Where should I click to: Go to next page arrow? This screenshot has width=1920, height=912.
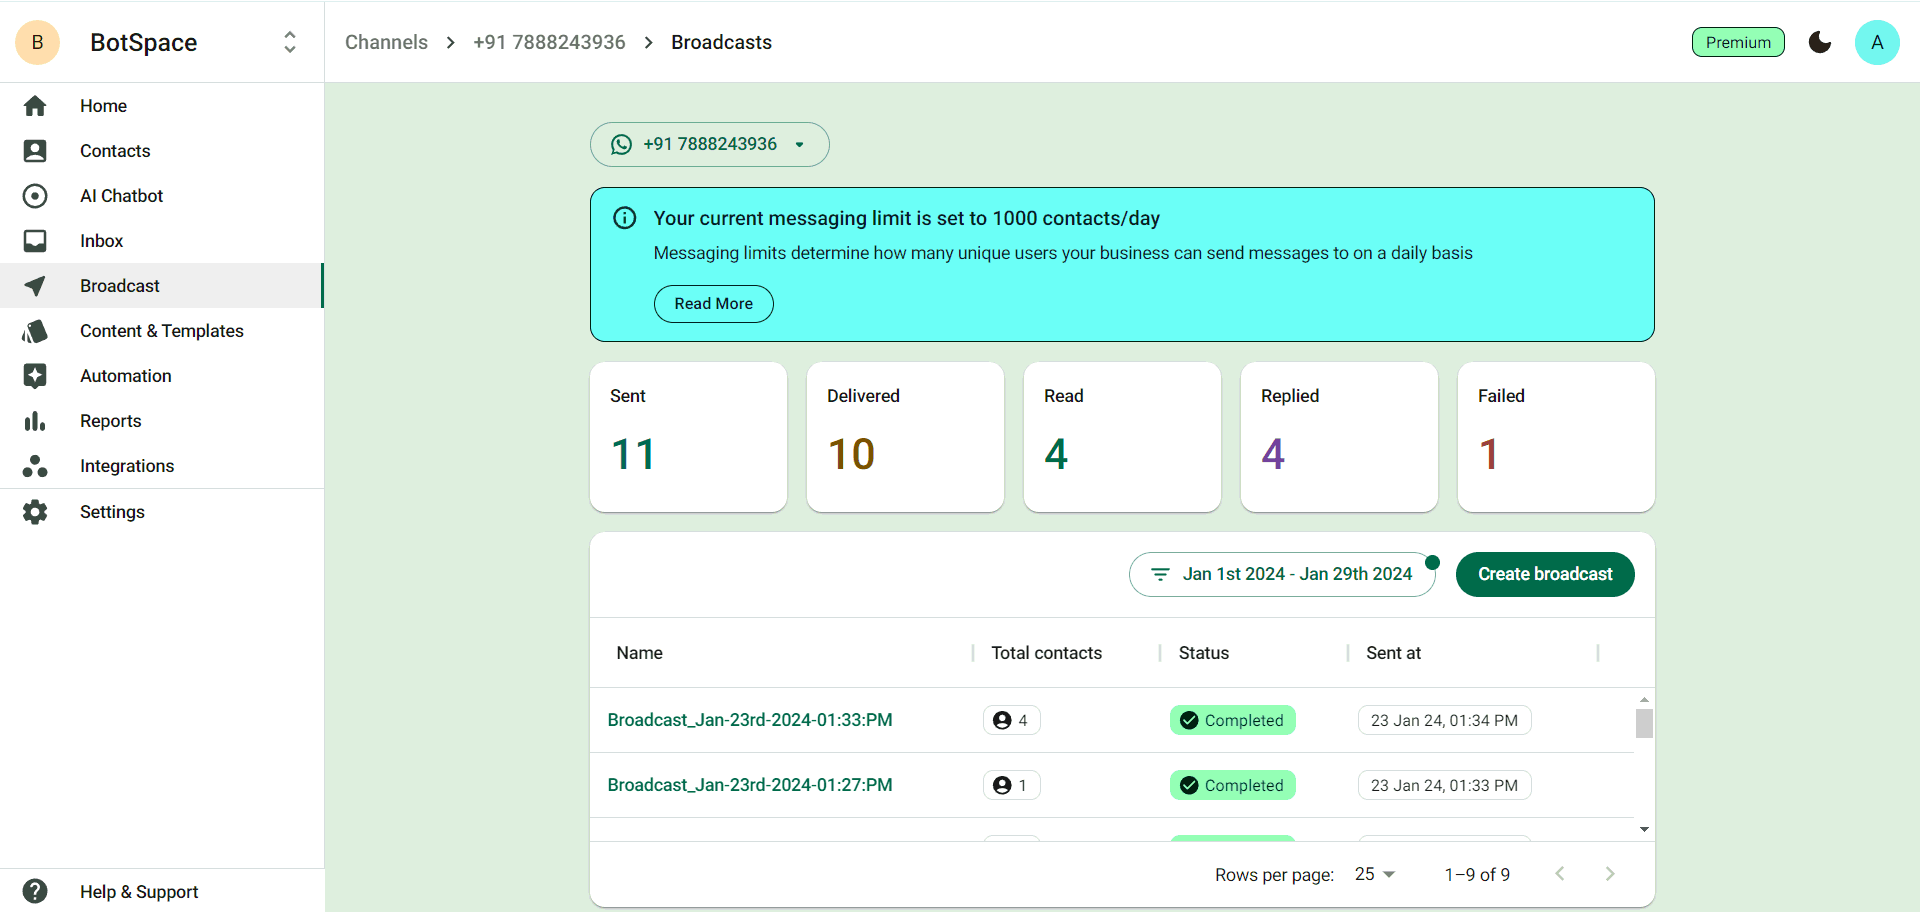pyautogui.click(x=1610, y=874)
